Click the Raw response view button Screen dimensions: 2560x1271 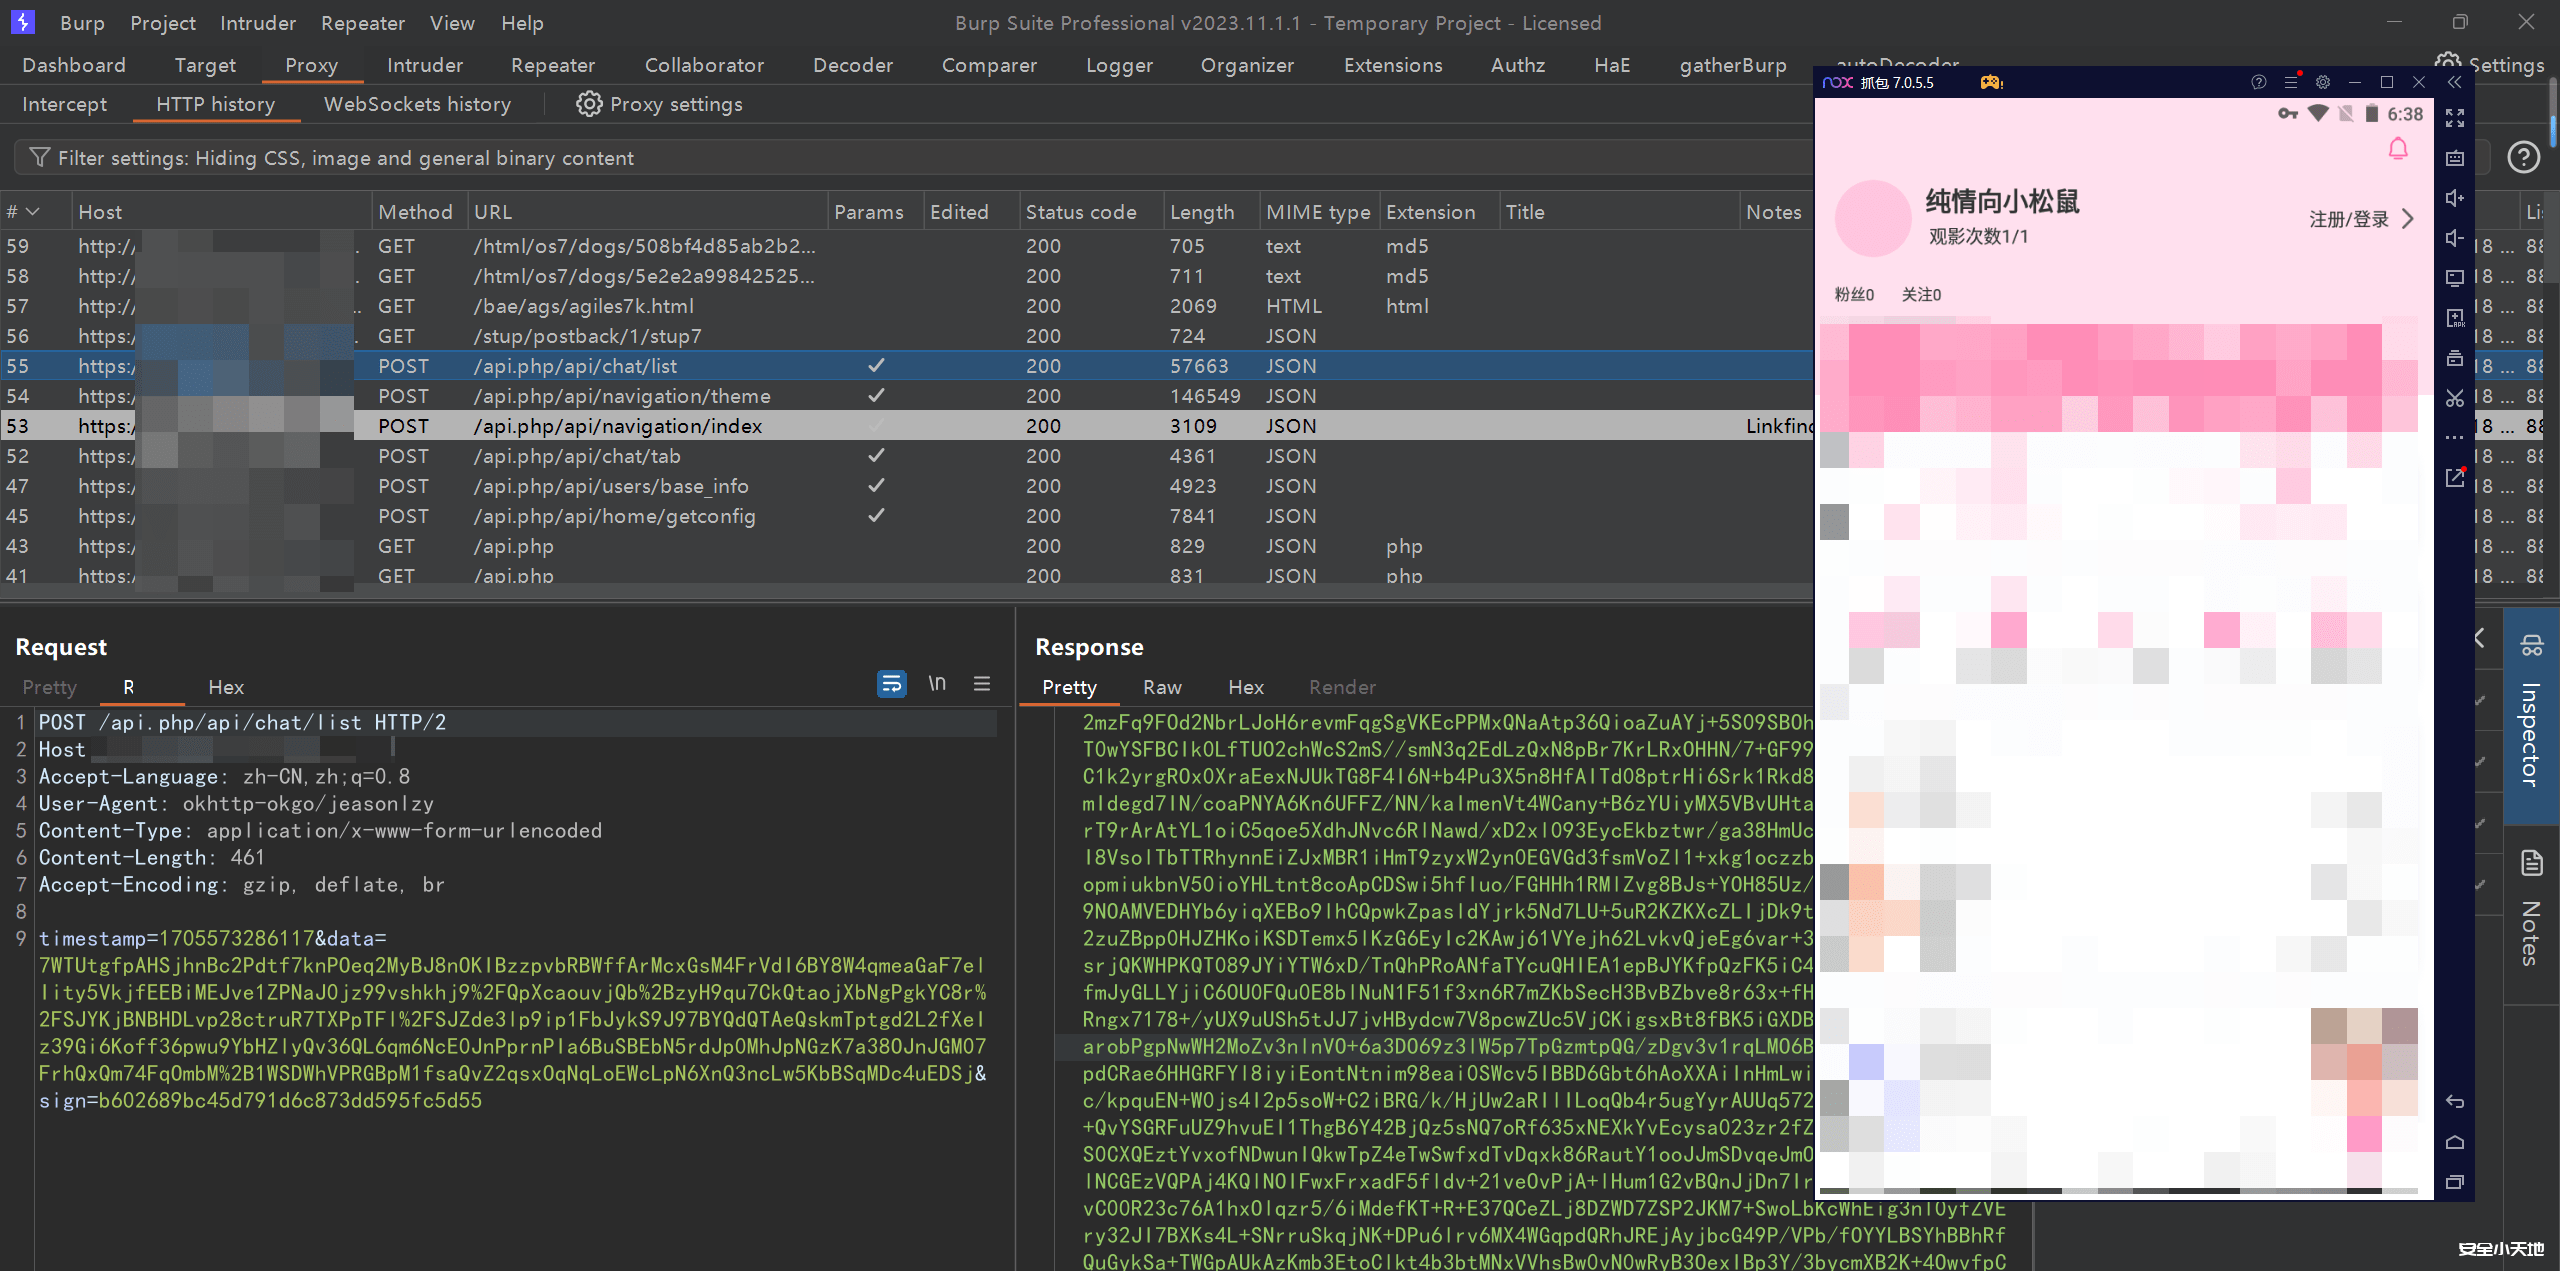pyautogui.click(x=1162, y=687)
